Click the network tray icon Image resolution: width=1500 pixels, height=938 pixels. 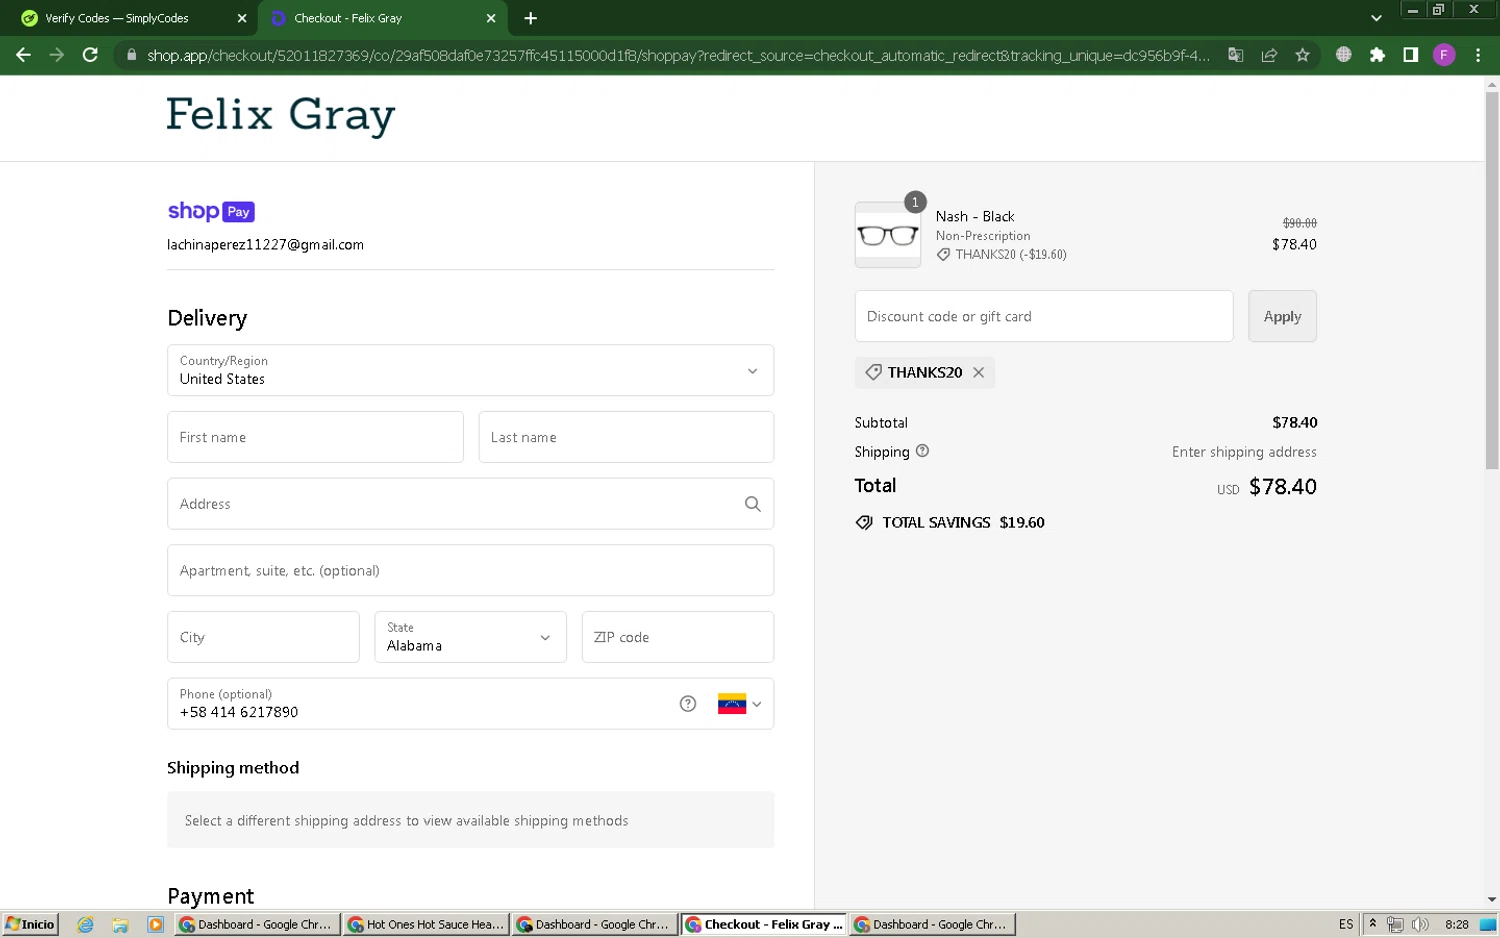(x=1395, y=924)
